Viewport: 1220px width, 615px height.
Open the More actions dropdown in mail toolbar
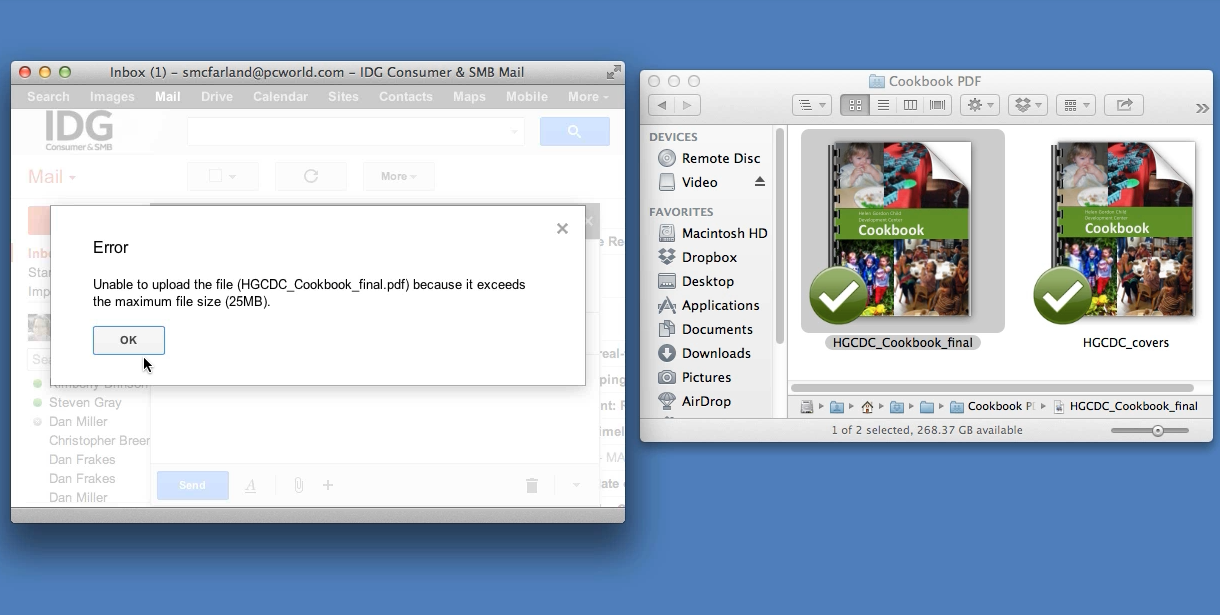[x=399, y=176]
